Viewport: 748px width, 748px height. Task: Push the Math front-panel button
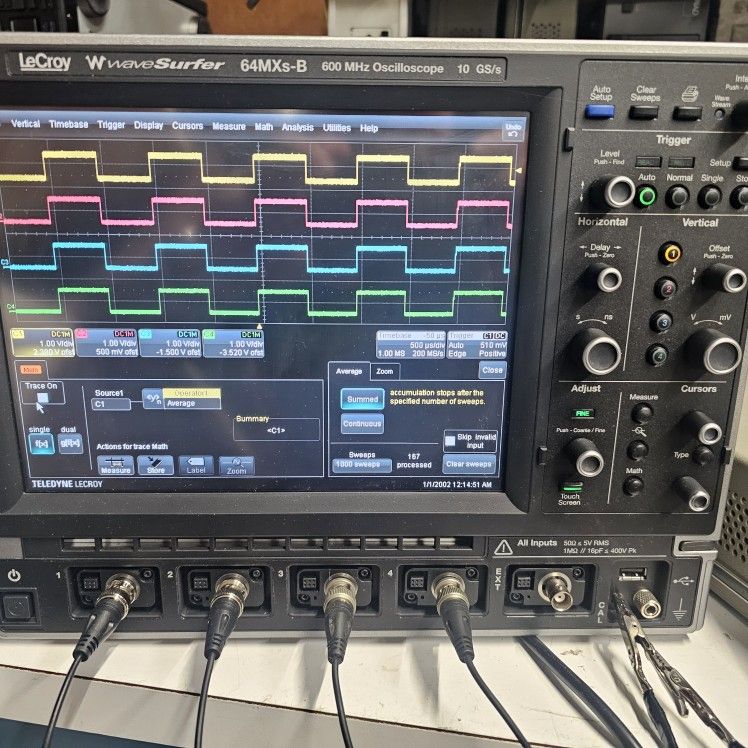pos(633,486)
